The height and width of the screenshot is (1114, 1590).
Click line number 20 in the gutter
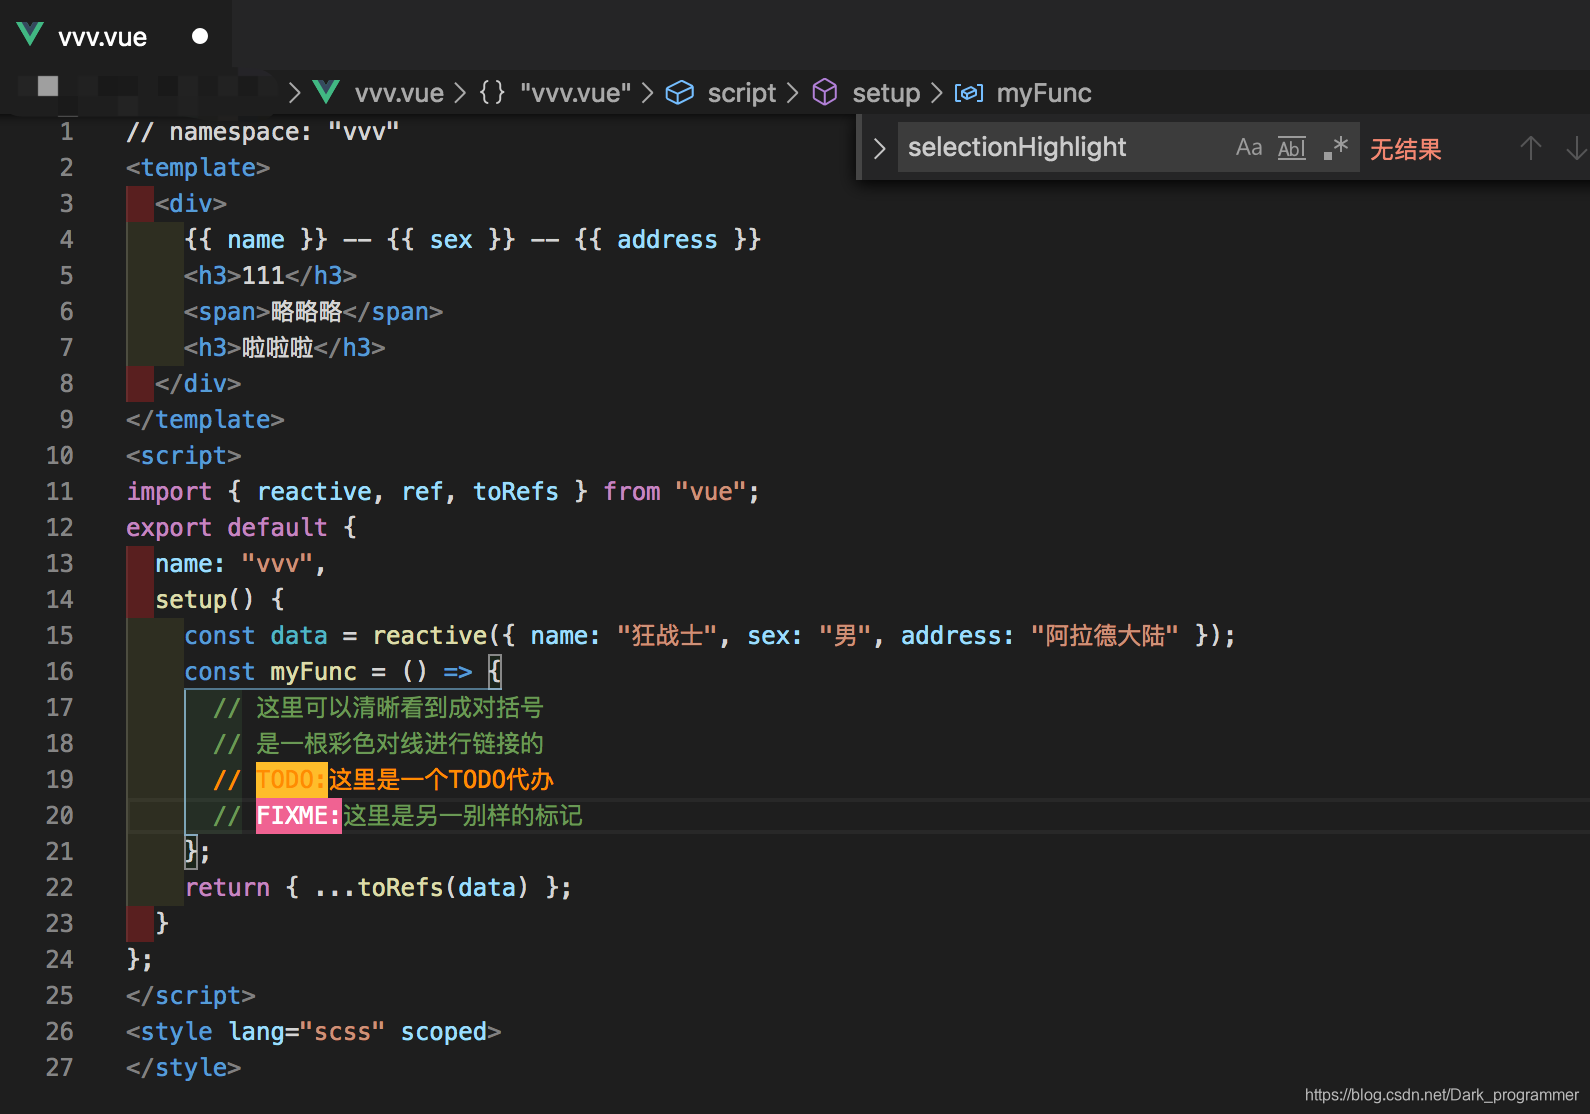pos(60,815)
